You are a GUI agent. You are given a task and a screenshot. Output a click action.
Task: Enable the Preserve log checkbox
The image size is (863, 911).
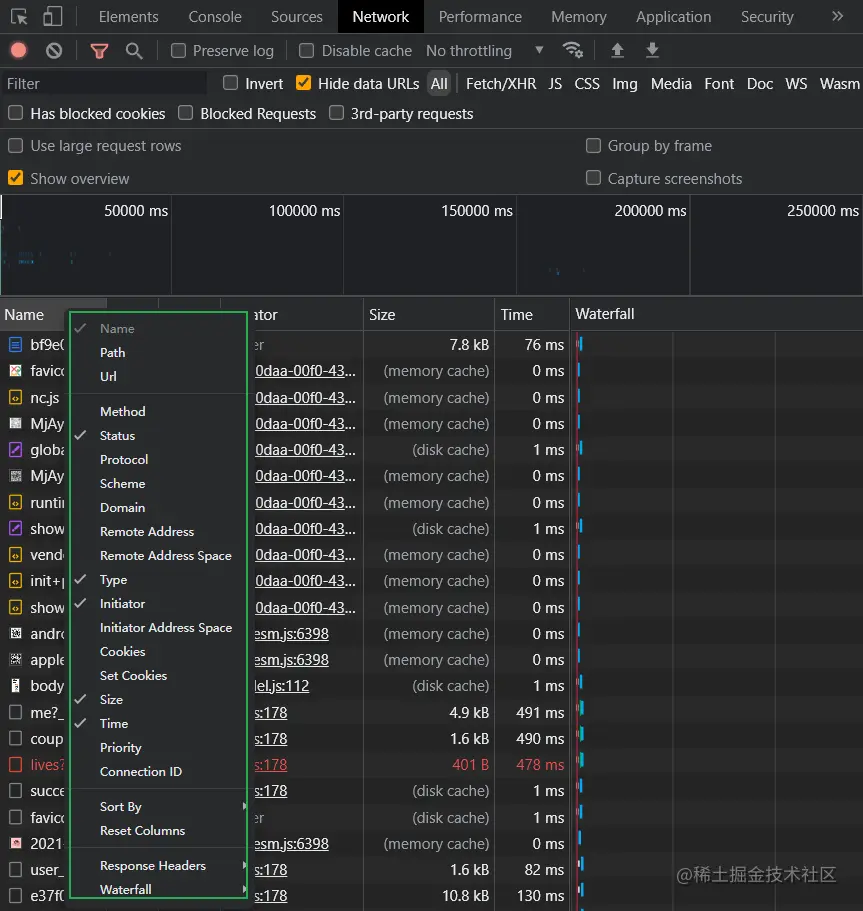(x=179, y=51)
